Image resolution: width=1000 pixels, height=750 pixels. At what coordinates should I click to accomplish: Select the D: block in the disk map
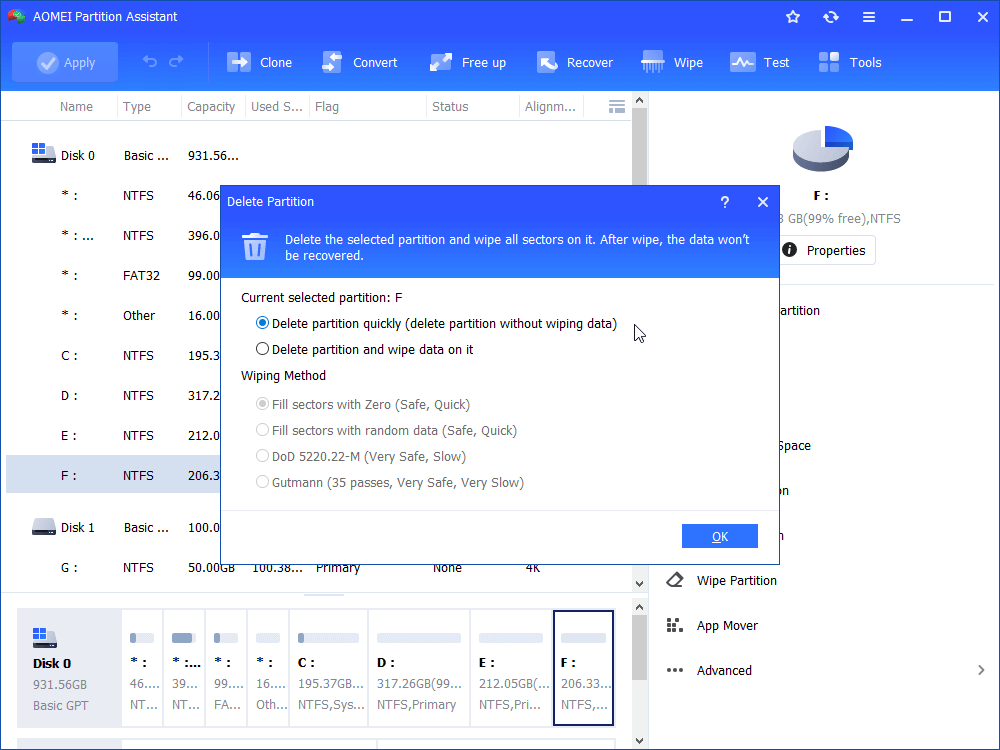tap(419, 668)
